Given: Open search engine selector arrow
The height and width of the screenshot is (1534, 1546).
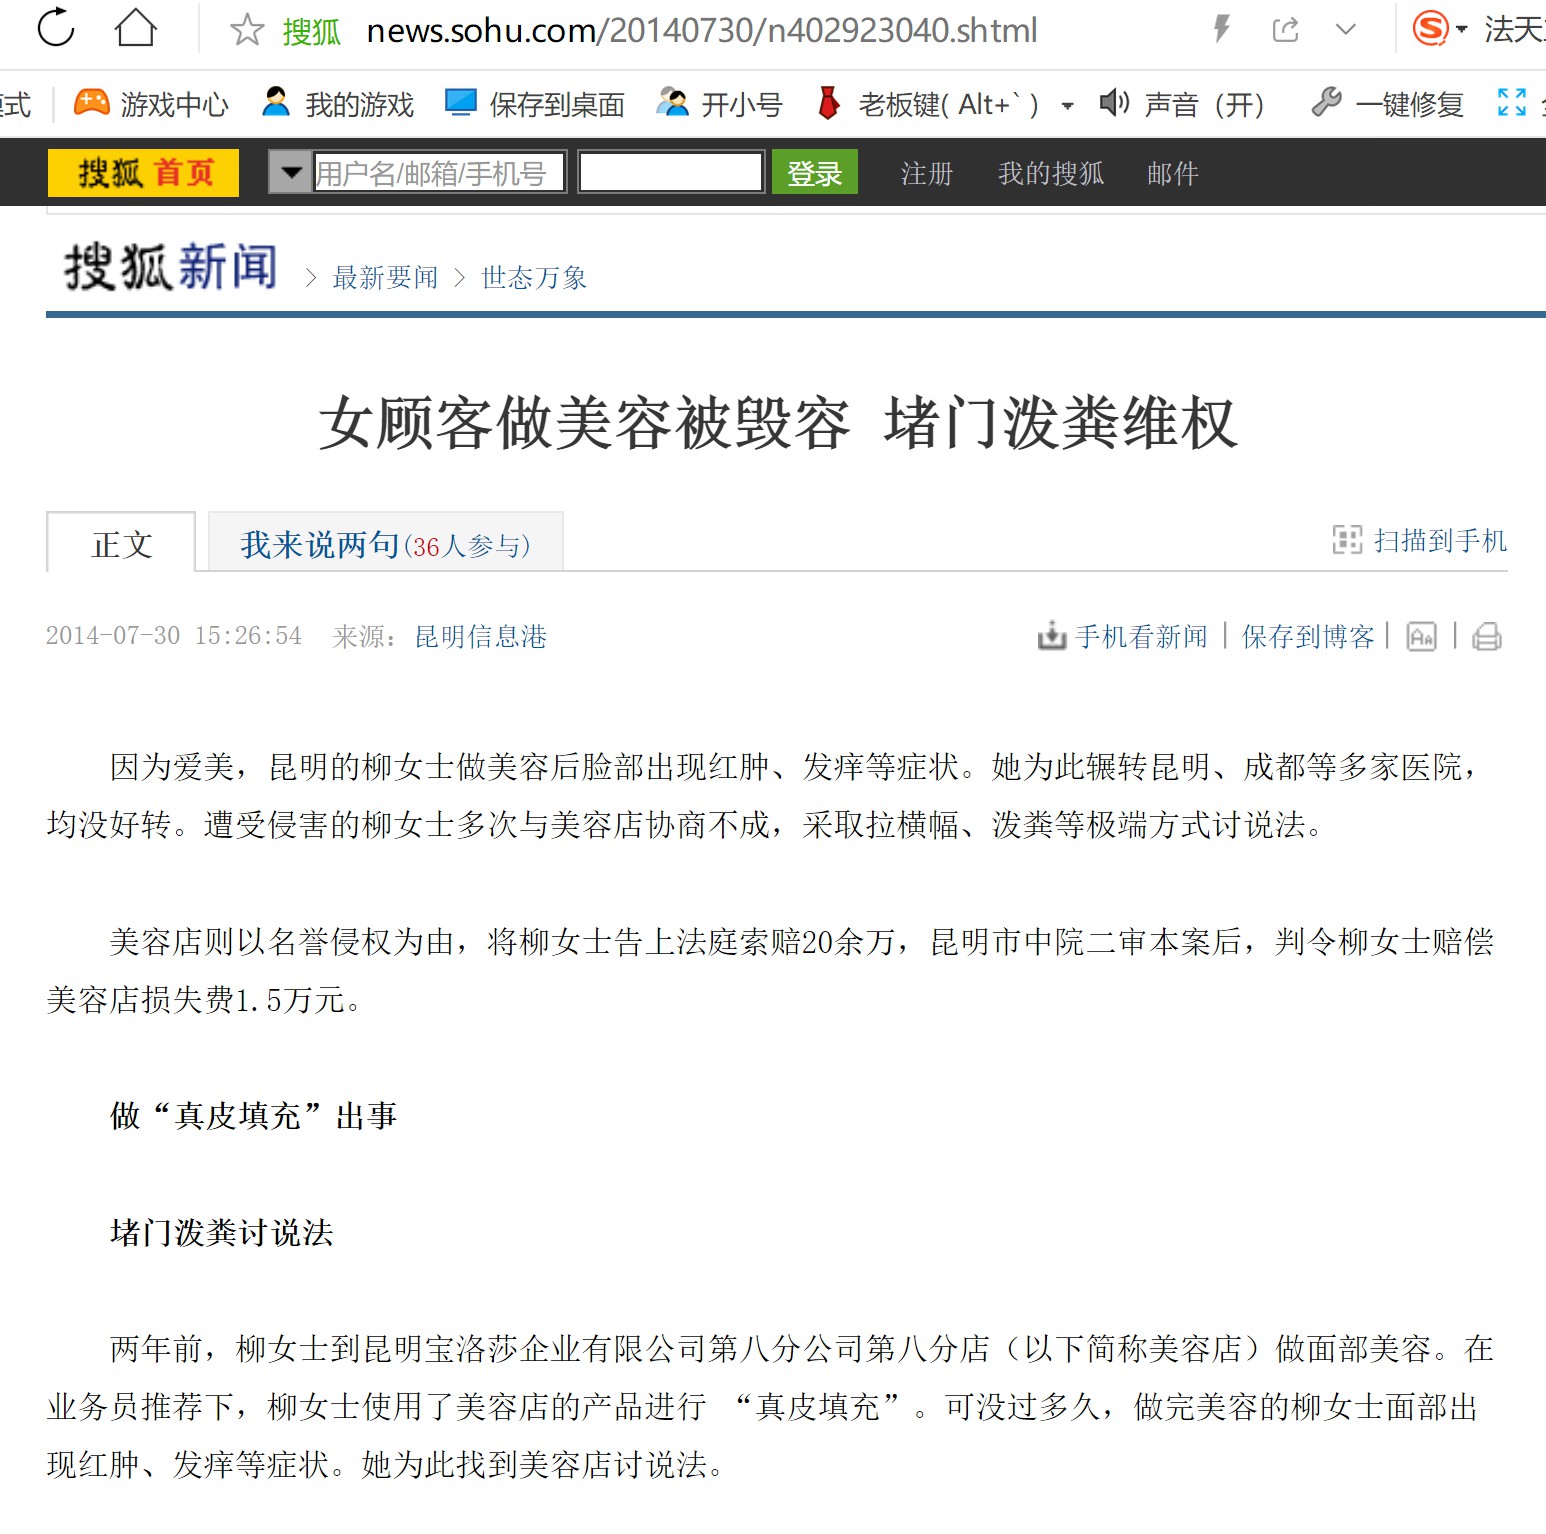Looking at the screenshot, I should (x=1462, y=30).
